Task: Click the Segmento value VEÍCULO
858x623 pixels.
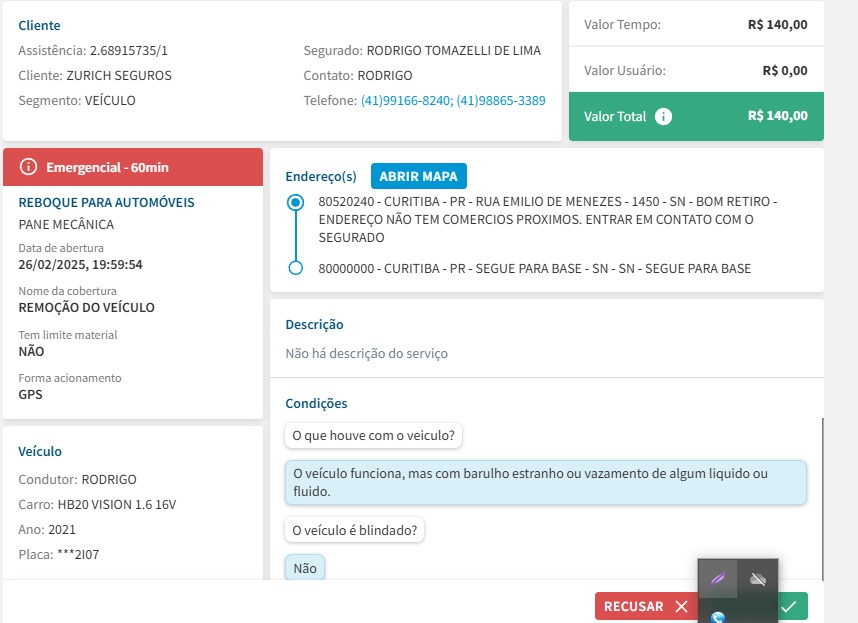Action: point(110,101)
